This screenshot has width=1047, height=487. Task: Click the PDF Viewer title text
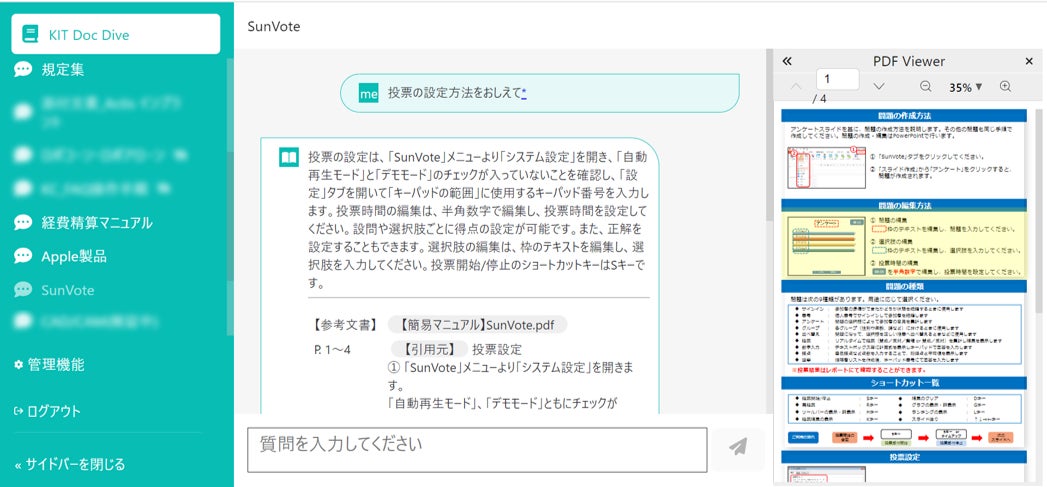click(x=909, y=61)
